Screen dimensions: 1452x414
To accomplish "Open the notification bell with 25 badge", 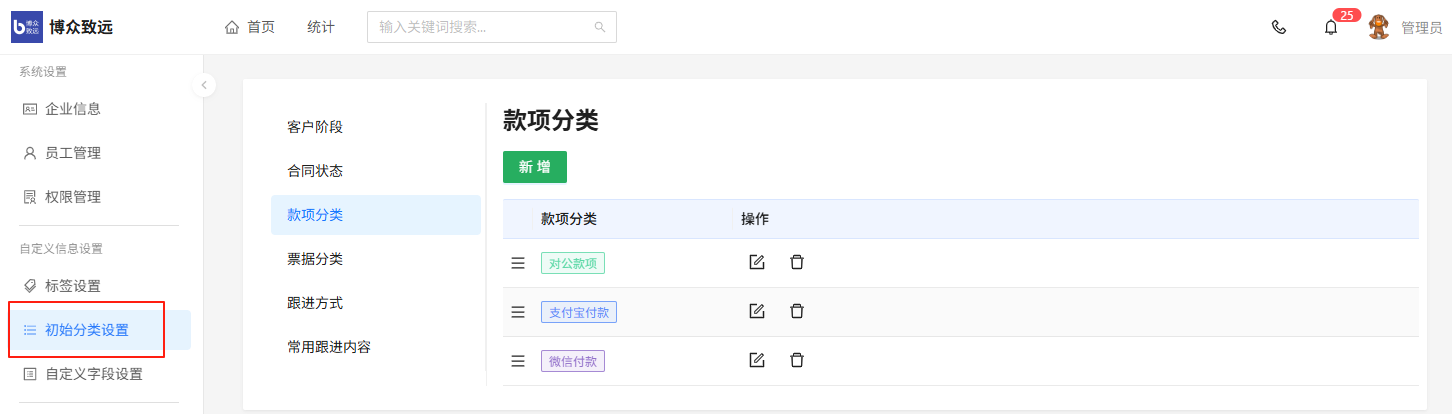I will 1330,27.
